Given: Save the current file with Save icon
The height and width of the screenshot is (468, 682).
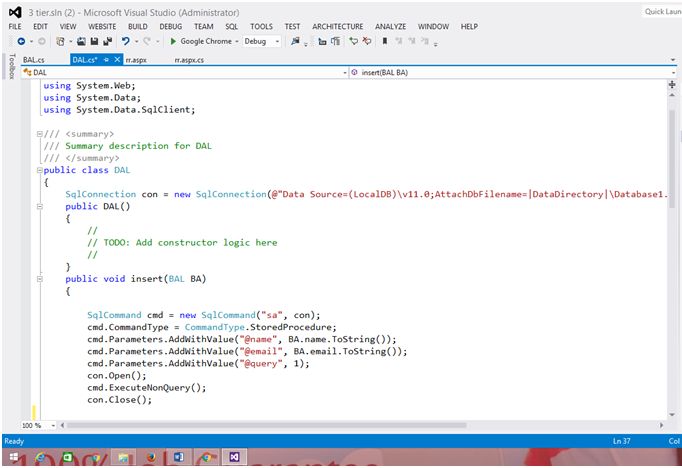Looking at the screenshot, I should [x=94, y=41].
